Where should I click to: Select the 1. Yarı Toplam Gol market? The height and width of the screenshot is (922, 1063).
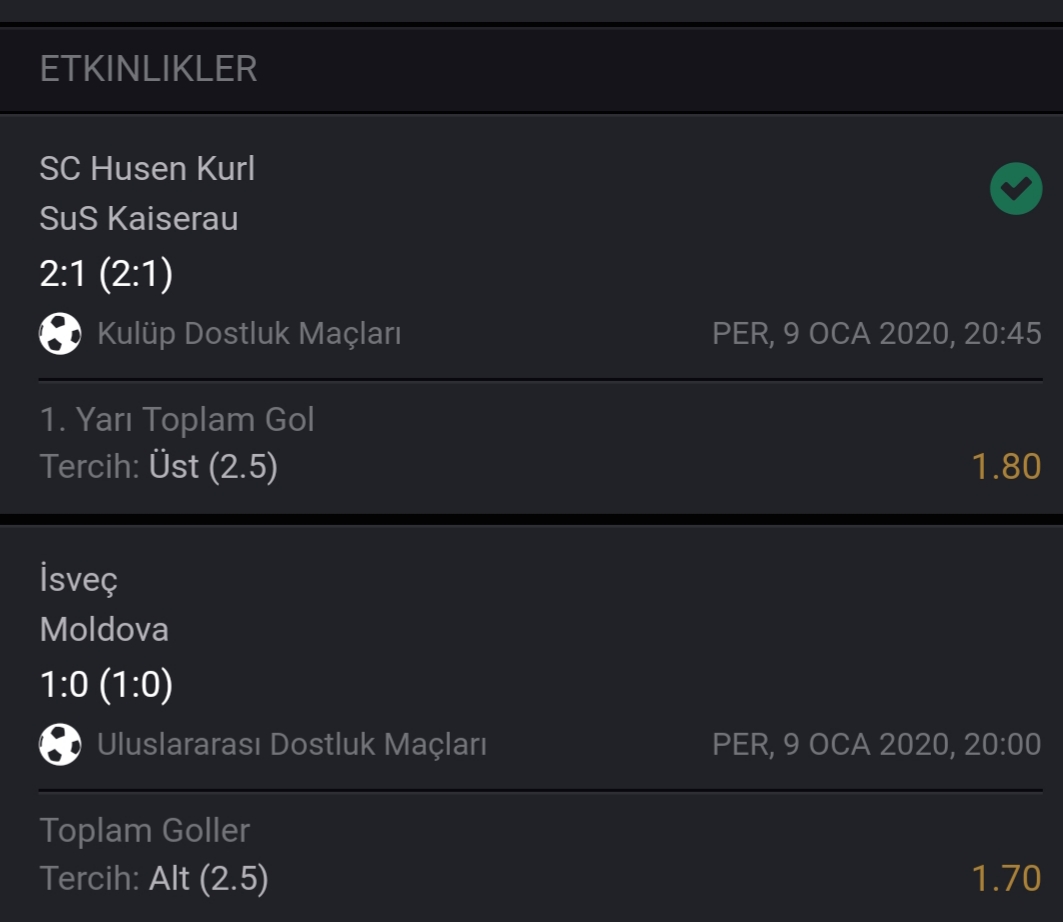[177, 419]
